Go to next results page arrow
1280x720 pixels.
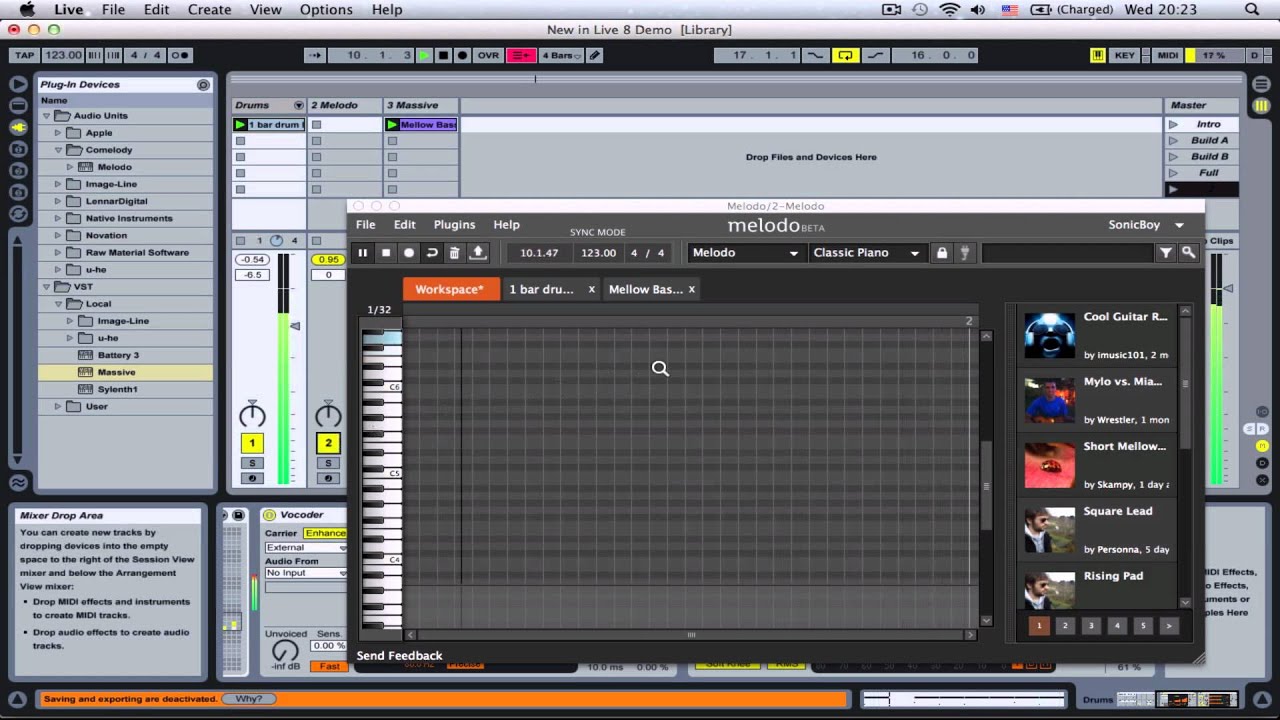[x=1168, y=626]
